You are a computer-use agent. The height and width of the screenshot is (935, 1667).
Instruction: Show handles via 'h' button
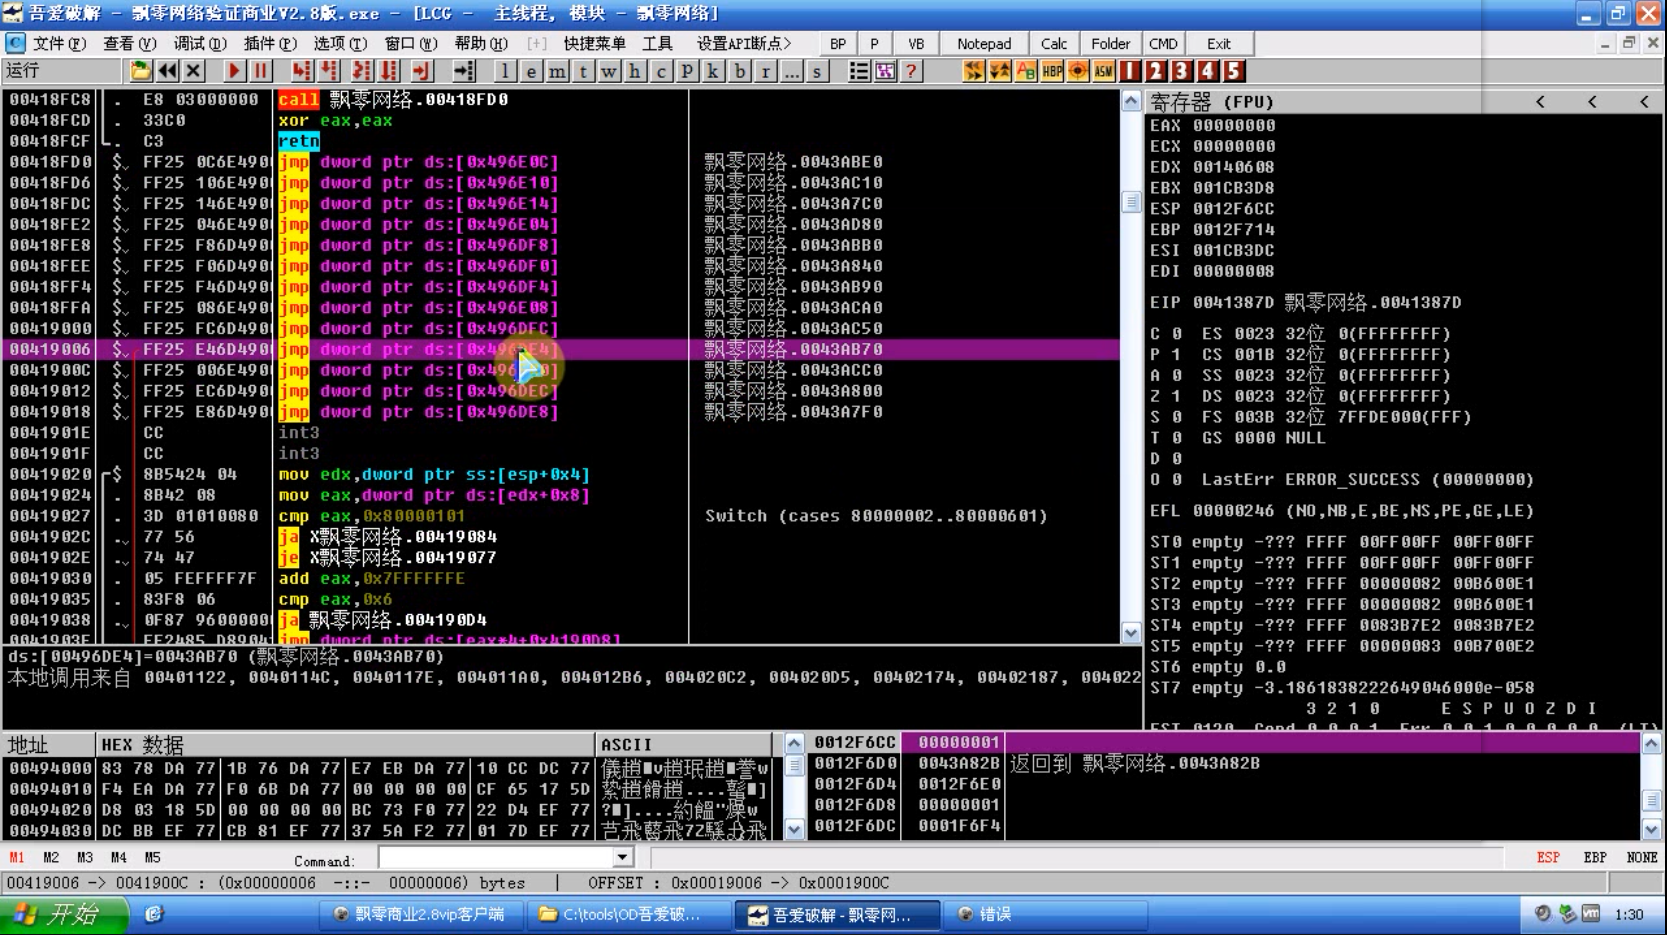tap(635, 71)
